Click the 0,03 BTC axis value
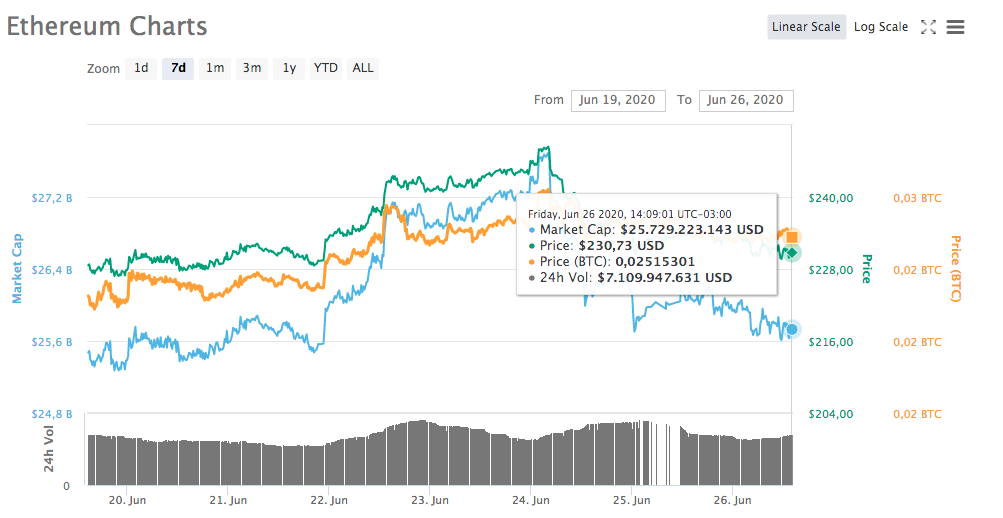Image resolution: width=1003 pixels, height=518 pixels. (917, 198)
